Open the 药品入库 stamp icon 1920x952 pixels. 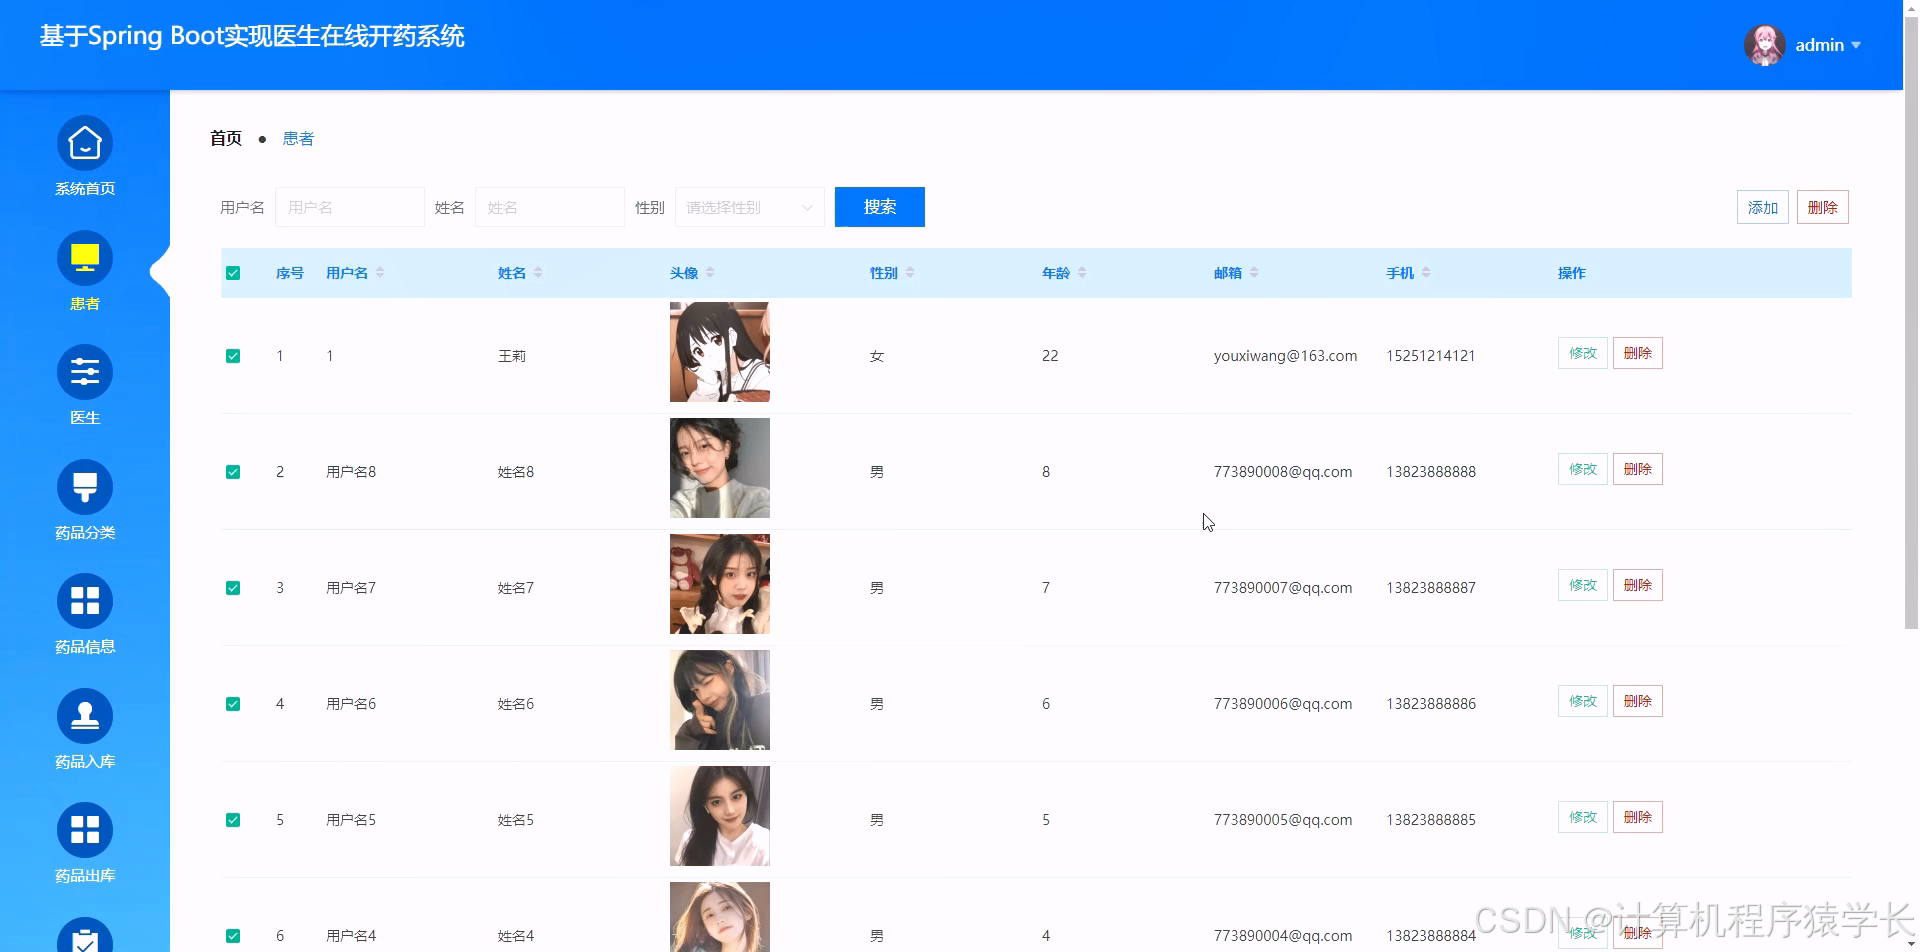click(85, 716)
